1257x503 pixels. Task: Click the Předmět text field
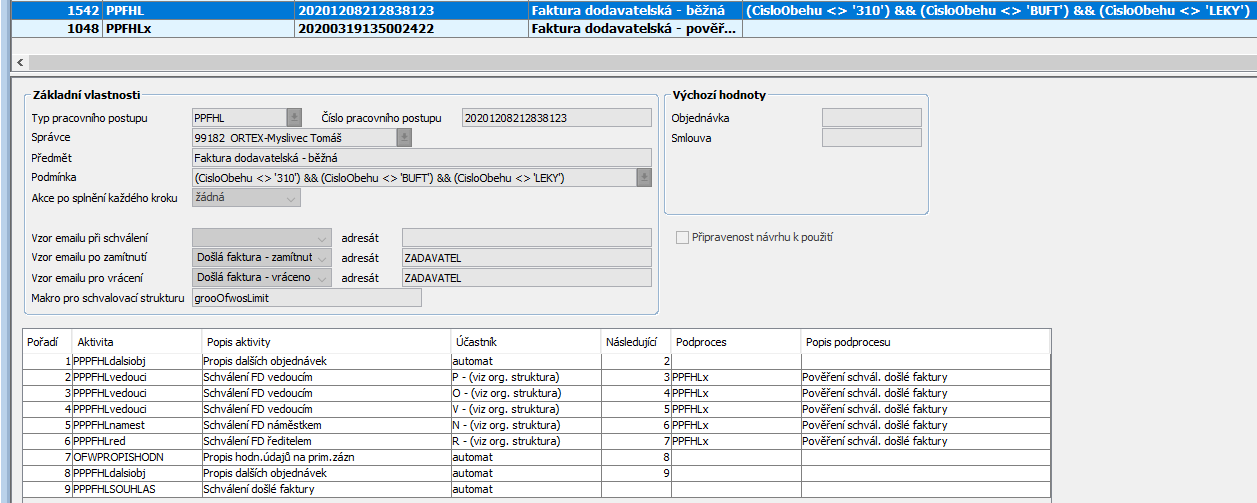[x=421, y=157]
